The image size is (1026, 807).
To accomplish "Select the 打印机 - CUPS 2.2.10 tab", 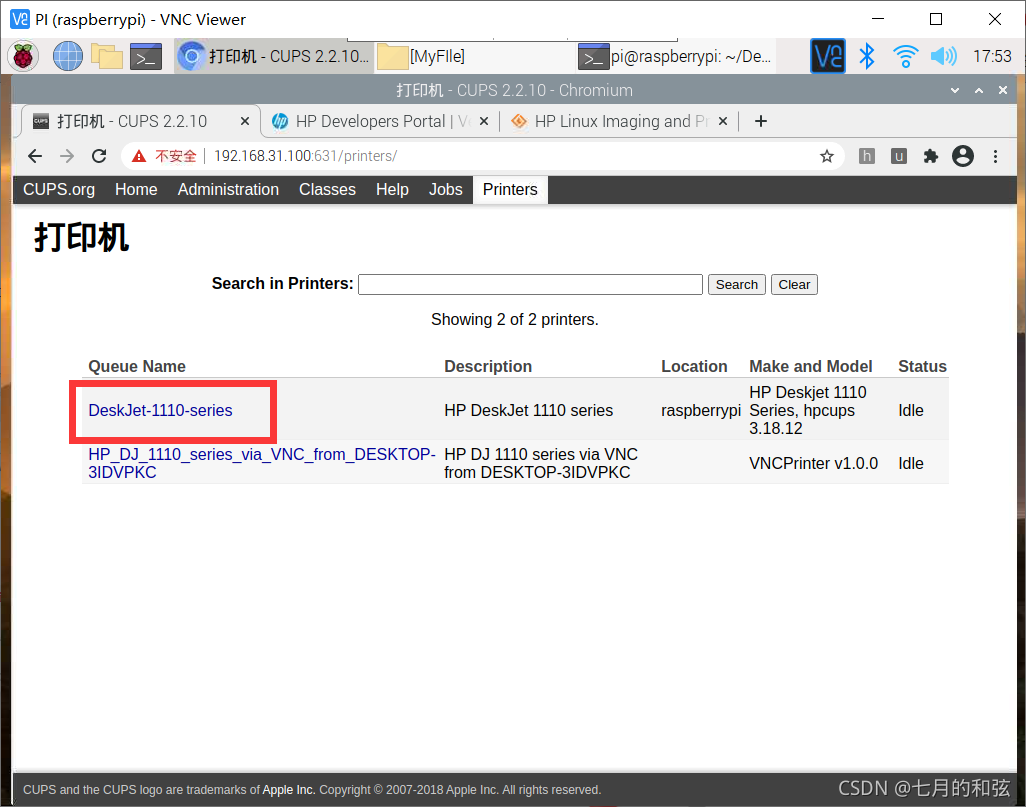I will coord(141,121).
